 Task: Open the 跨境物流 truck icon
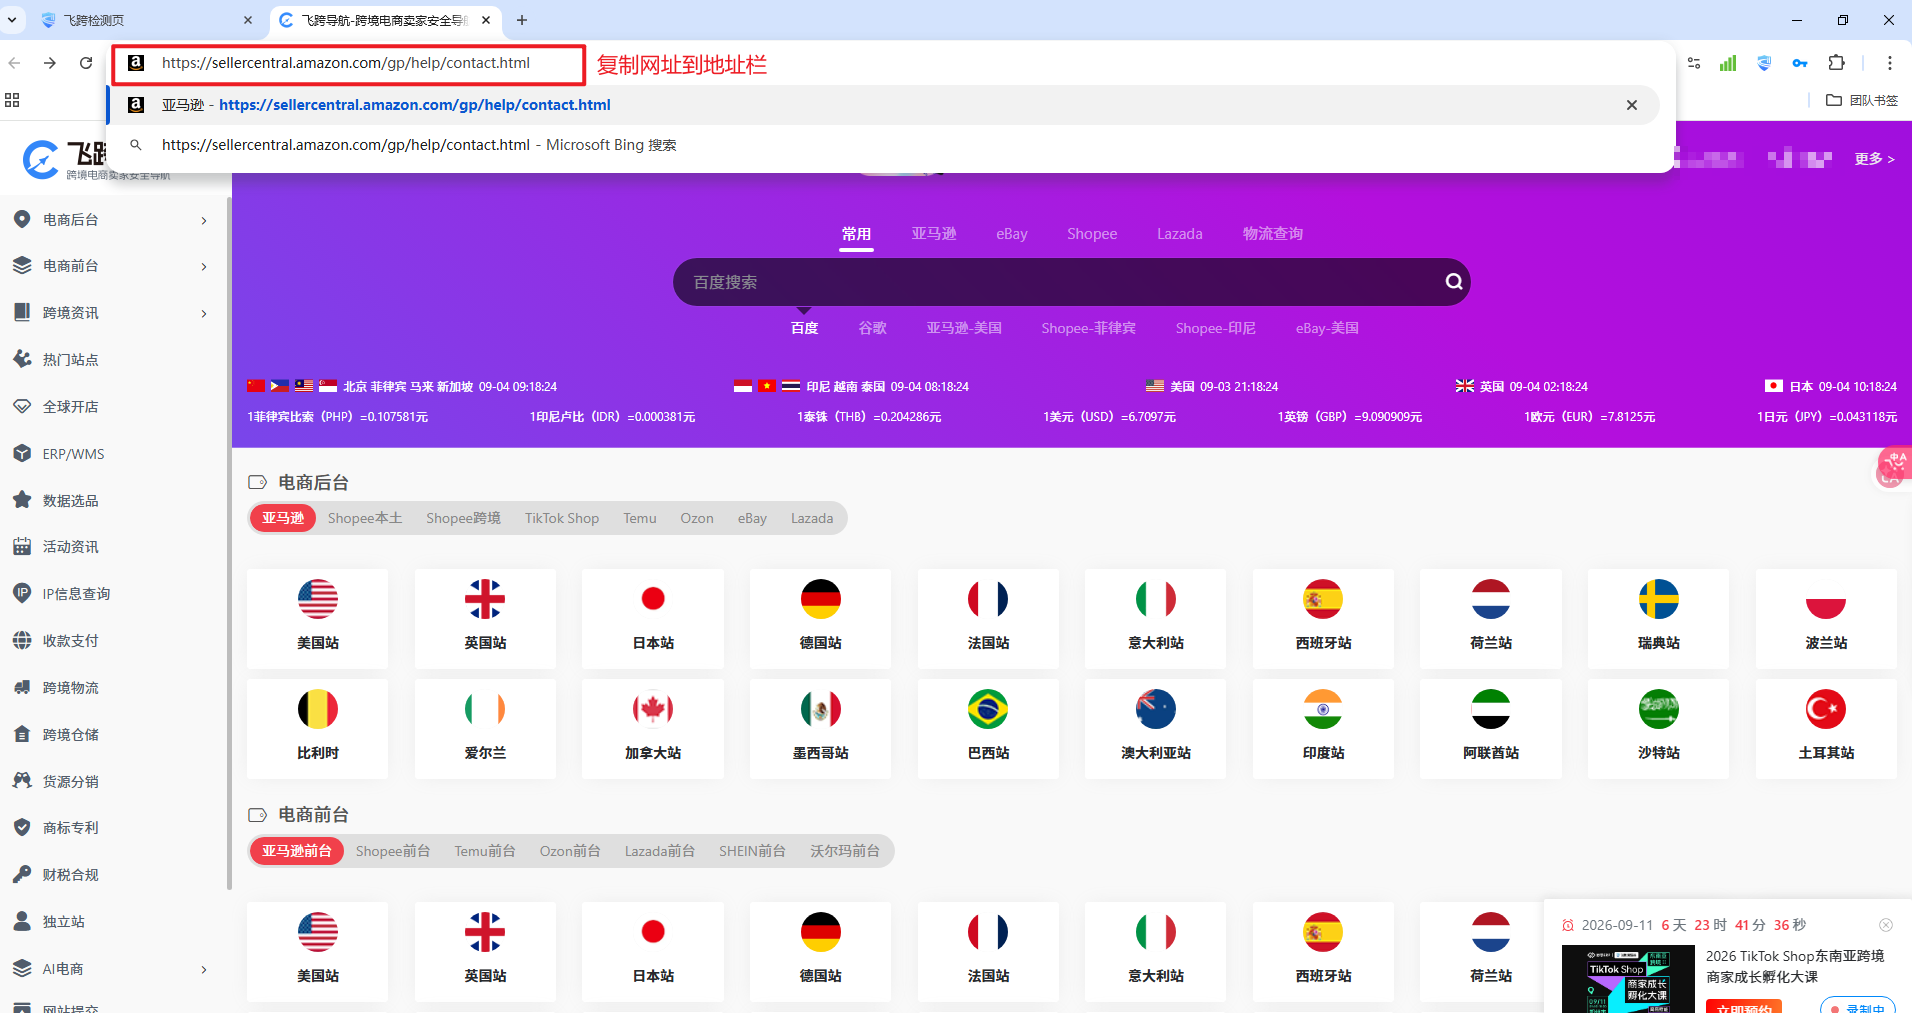22,687
